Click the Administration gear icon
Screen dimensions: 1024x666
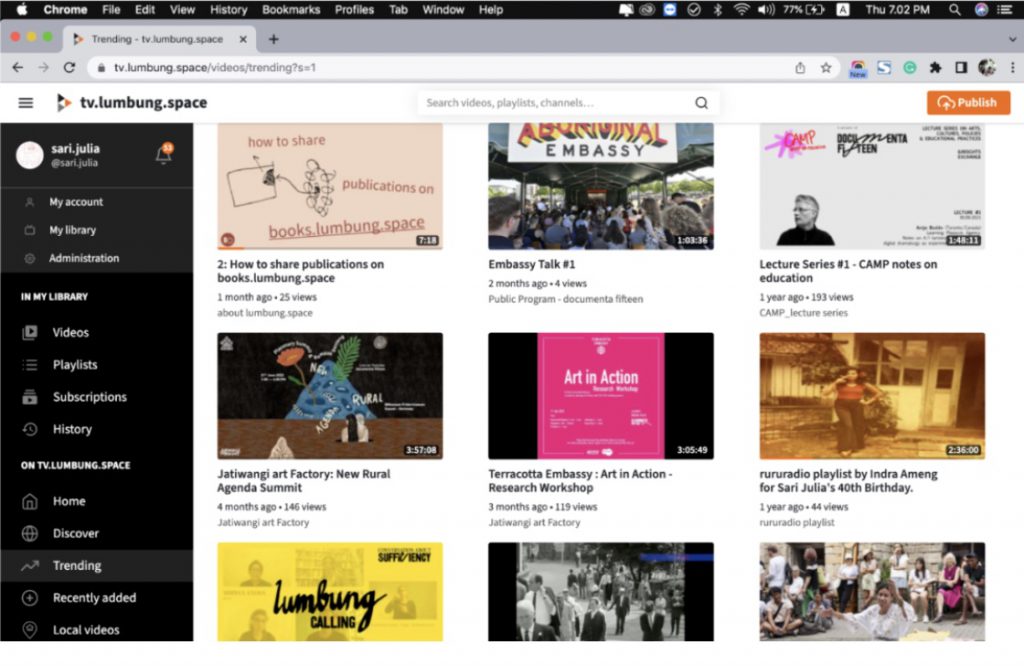(29, 258)
